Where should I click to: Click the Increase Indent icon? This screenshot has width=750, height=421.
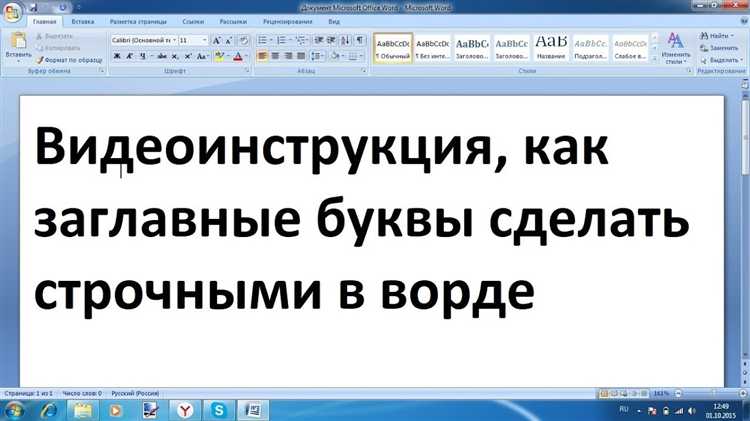pos(331,40)
